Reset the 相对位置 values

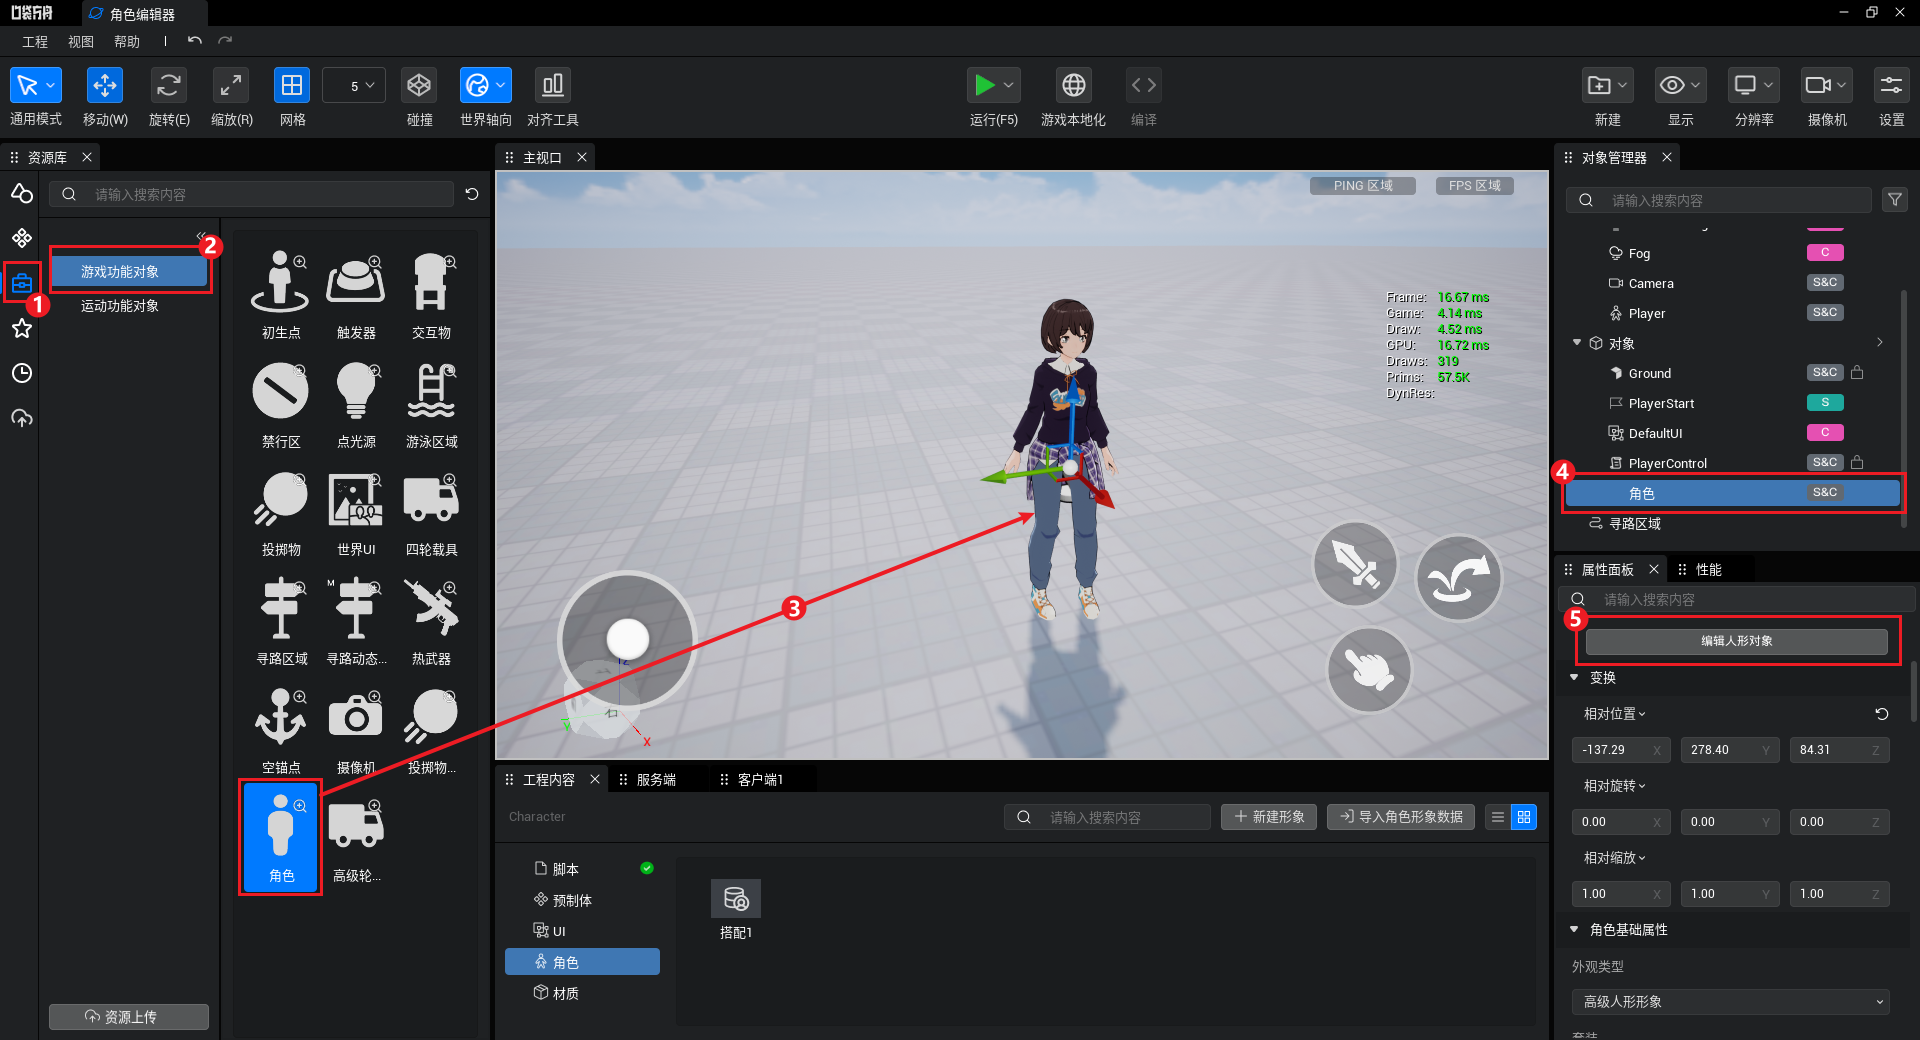click(1881, 714)
